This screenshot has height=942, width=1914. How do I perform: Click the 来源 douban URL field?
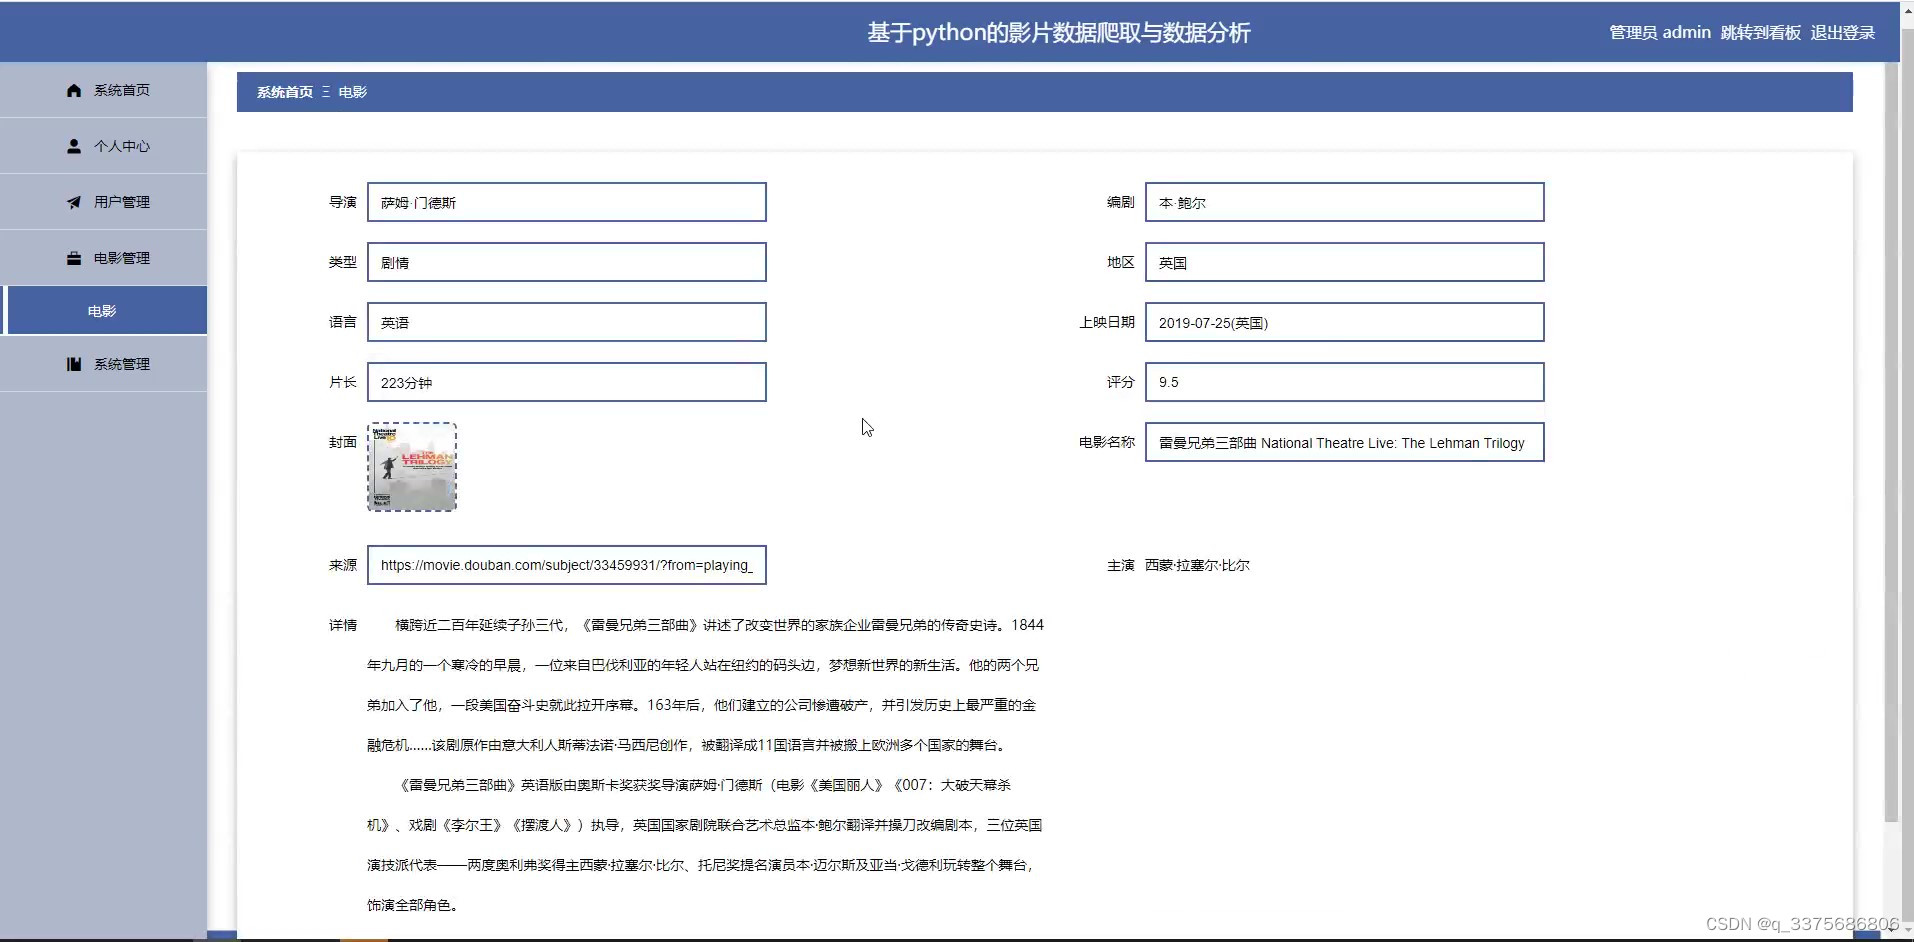coord(566,565)
